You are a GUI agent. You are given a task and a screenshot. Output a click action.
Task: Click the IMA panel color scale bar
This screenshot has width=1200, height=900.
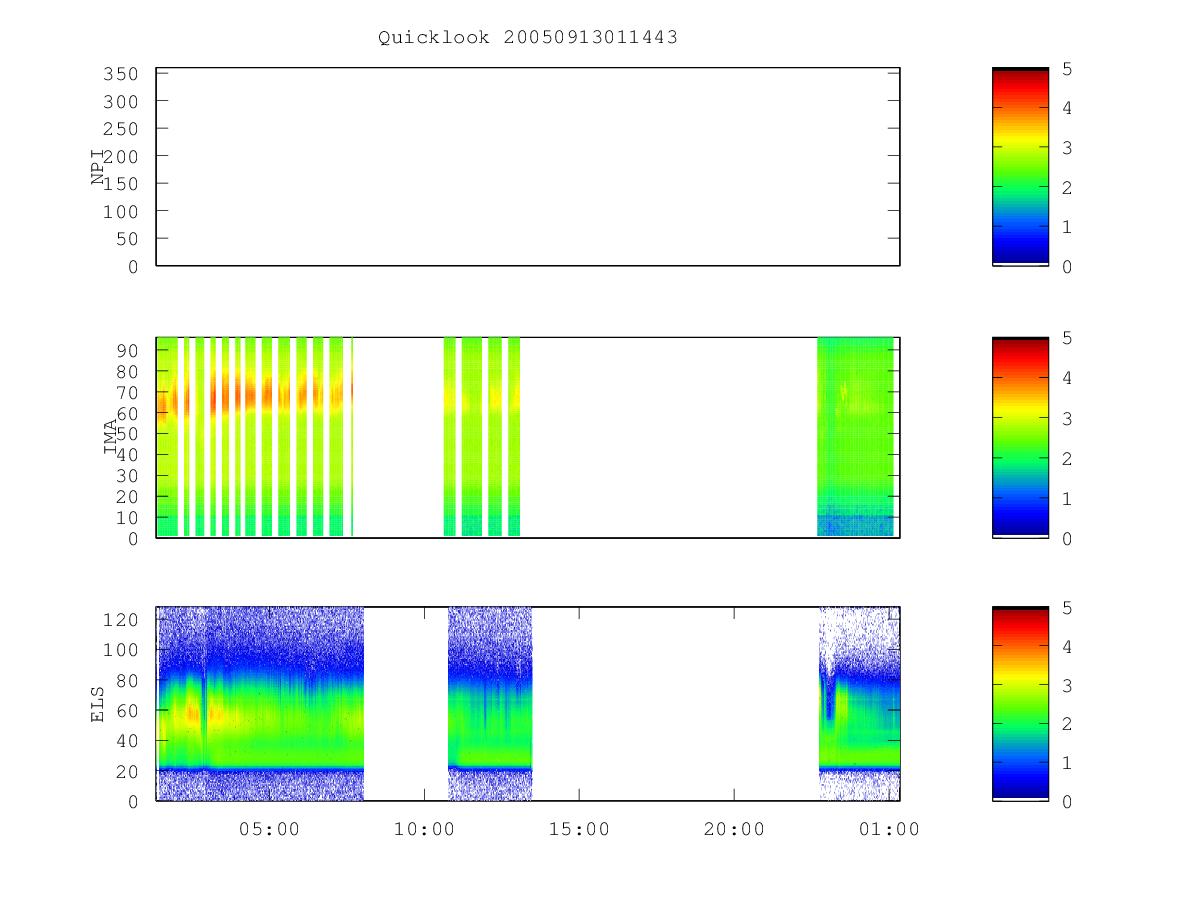[x=1020, y=437]
